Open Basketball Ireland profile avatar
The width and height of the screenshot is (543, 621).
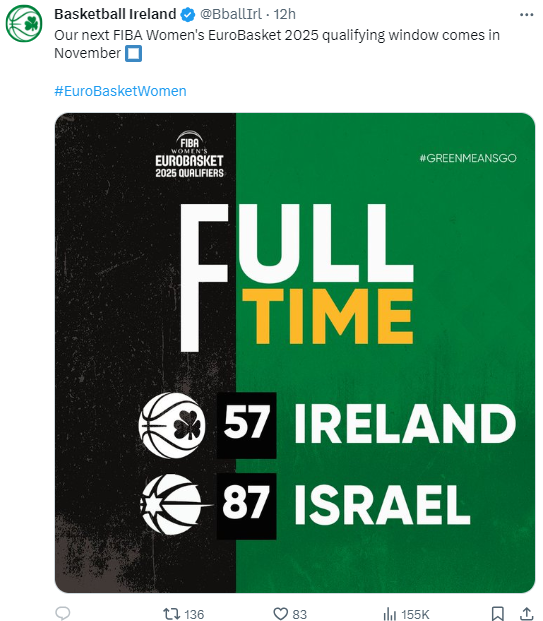pos(24,23)
